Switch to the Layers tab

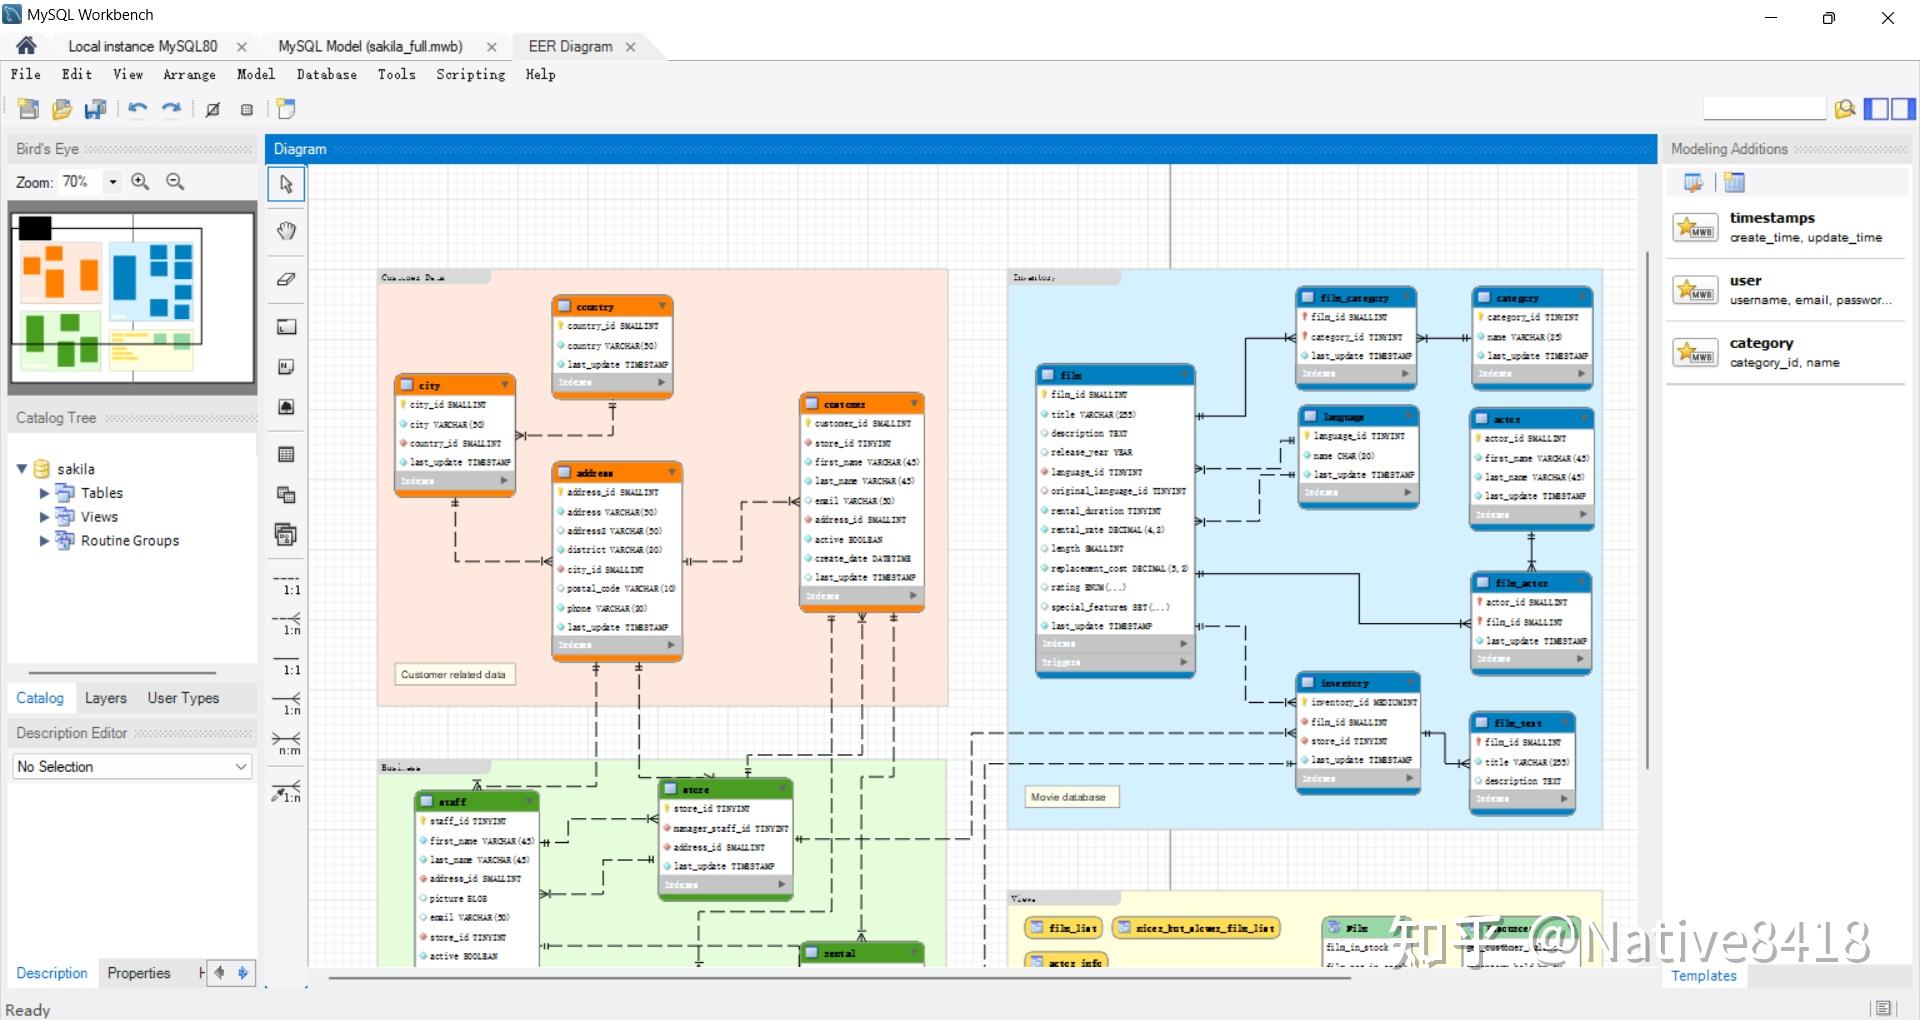pyautogui.click(x=105, y=698)
